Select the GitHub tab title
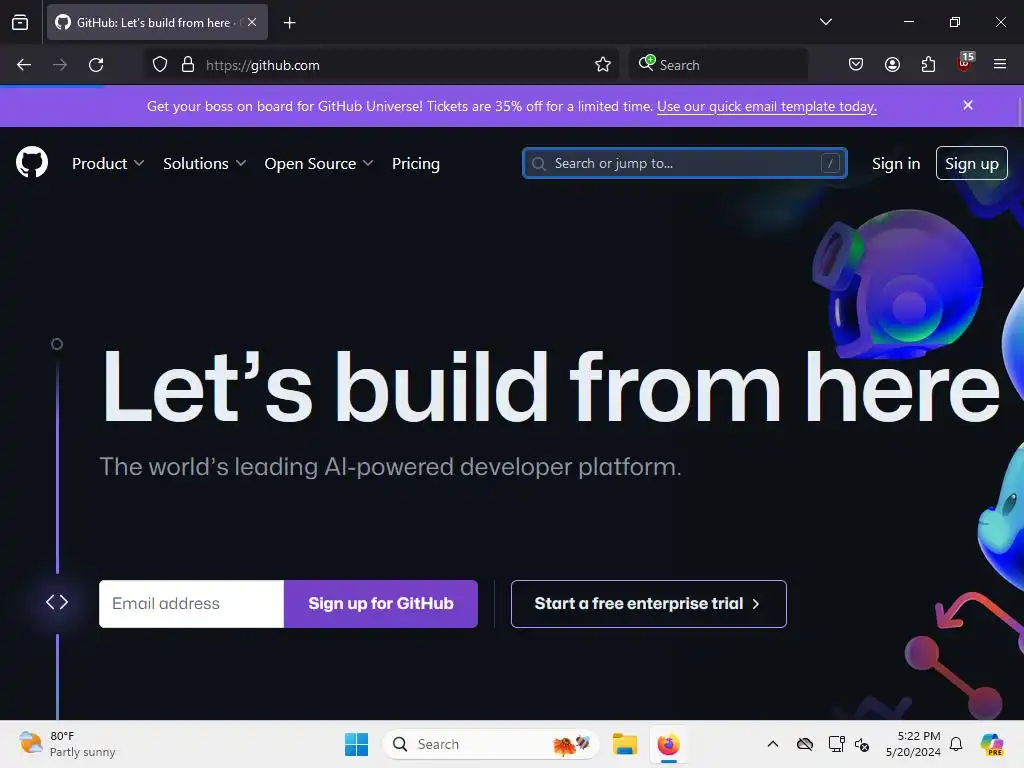 pos(153,22)
